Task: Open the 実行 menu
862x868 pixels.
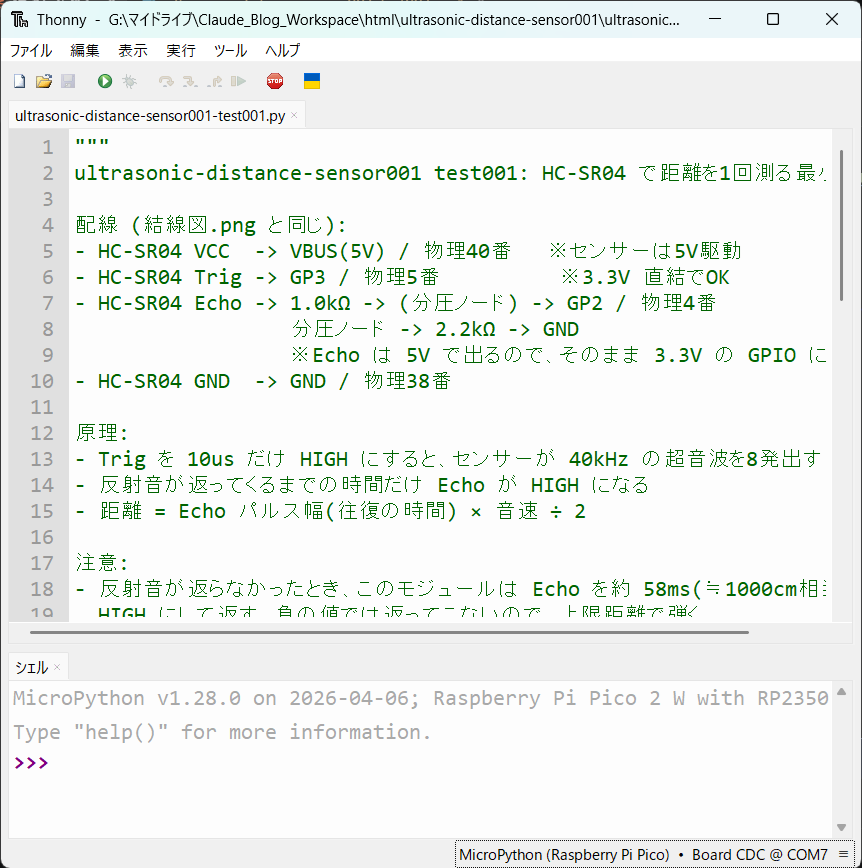Action: coord(180,50)
